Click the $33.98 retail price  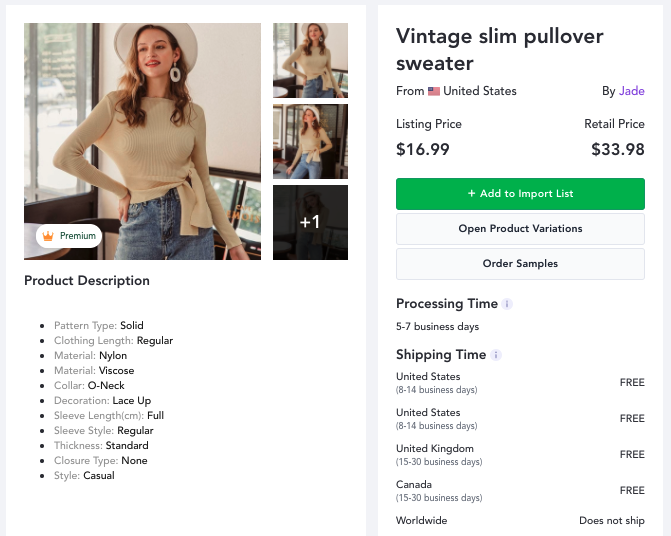(618, 149)
